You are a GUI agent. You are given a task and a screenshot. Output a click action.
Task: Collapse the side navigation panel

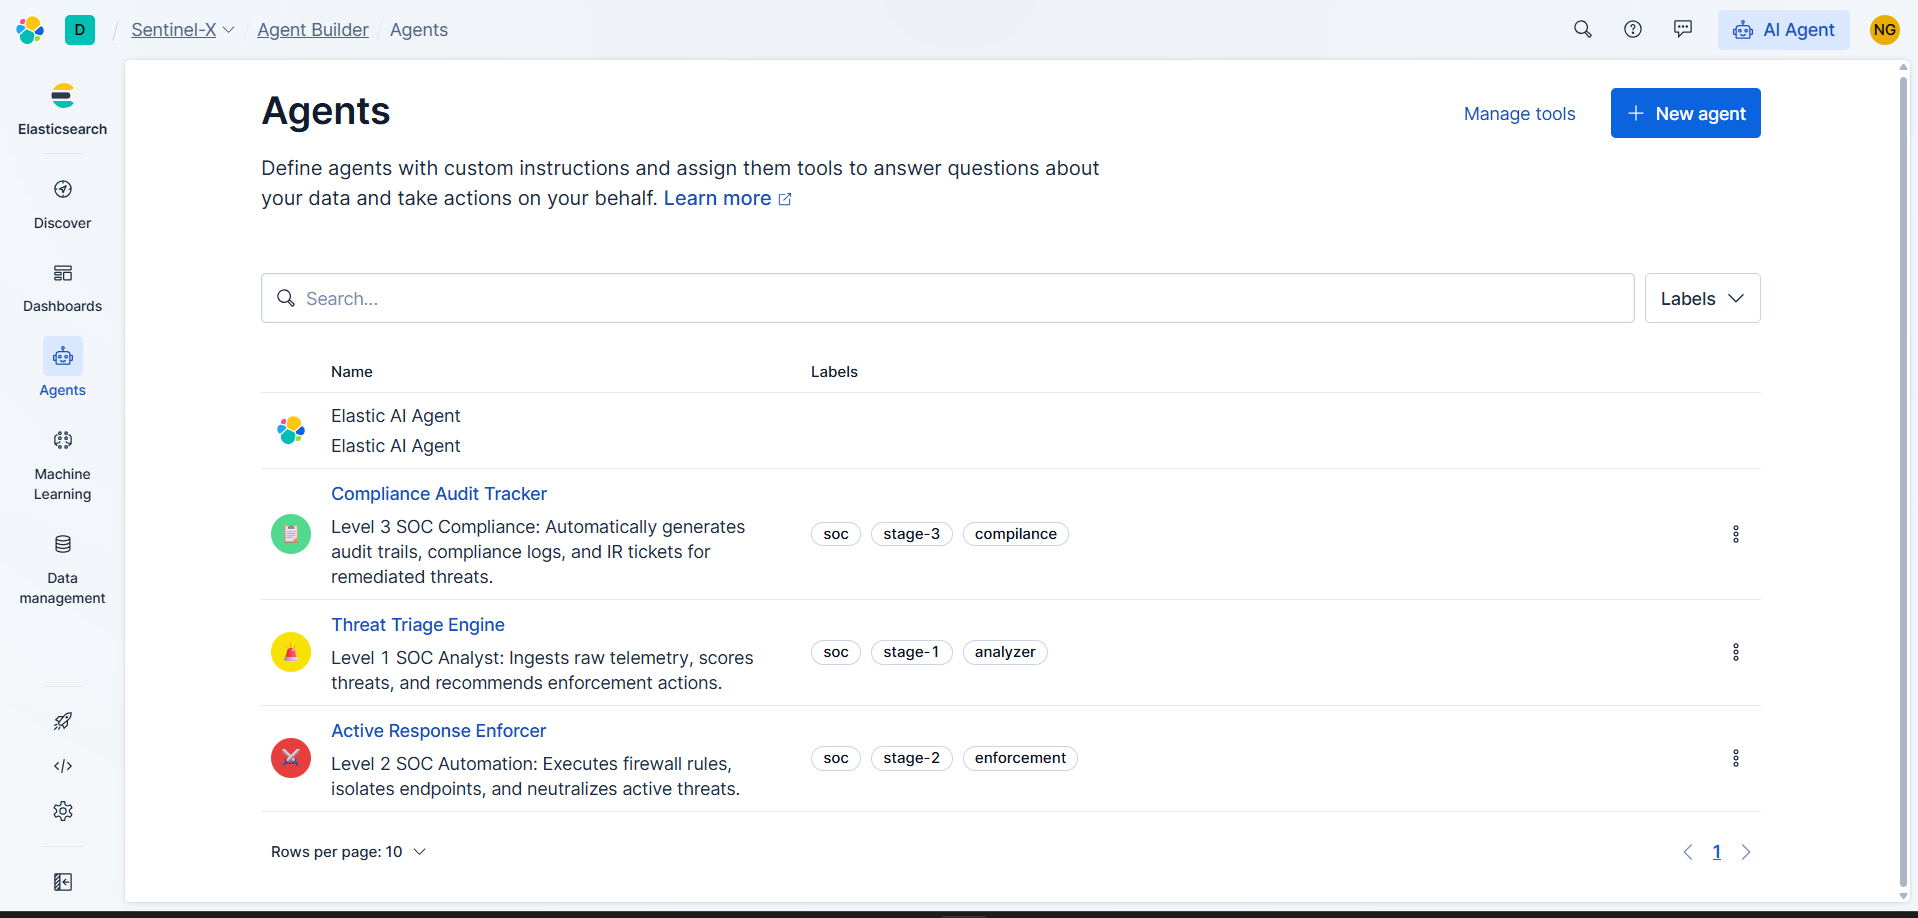63,882
